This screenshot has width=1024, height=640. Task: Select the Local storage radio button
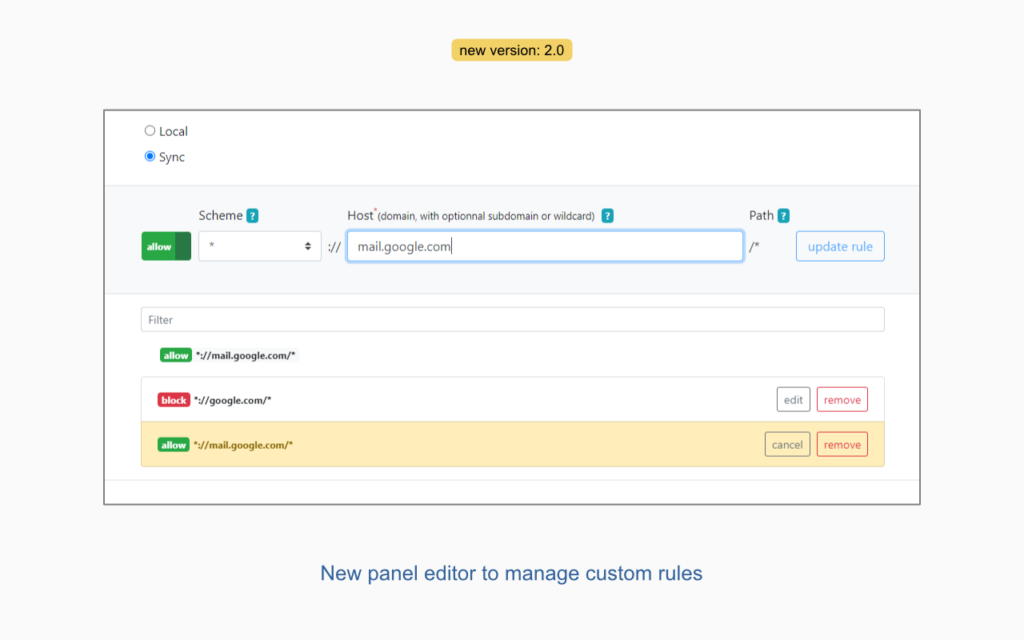tap(150, 131)
